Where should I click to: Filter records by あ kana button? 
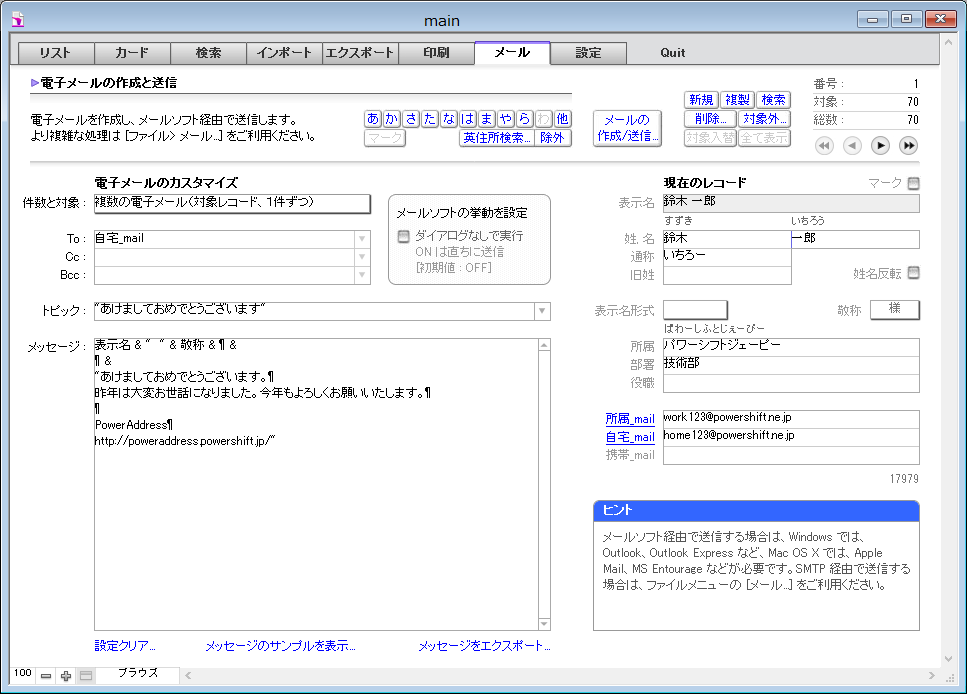tap(373, 119)
